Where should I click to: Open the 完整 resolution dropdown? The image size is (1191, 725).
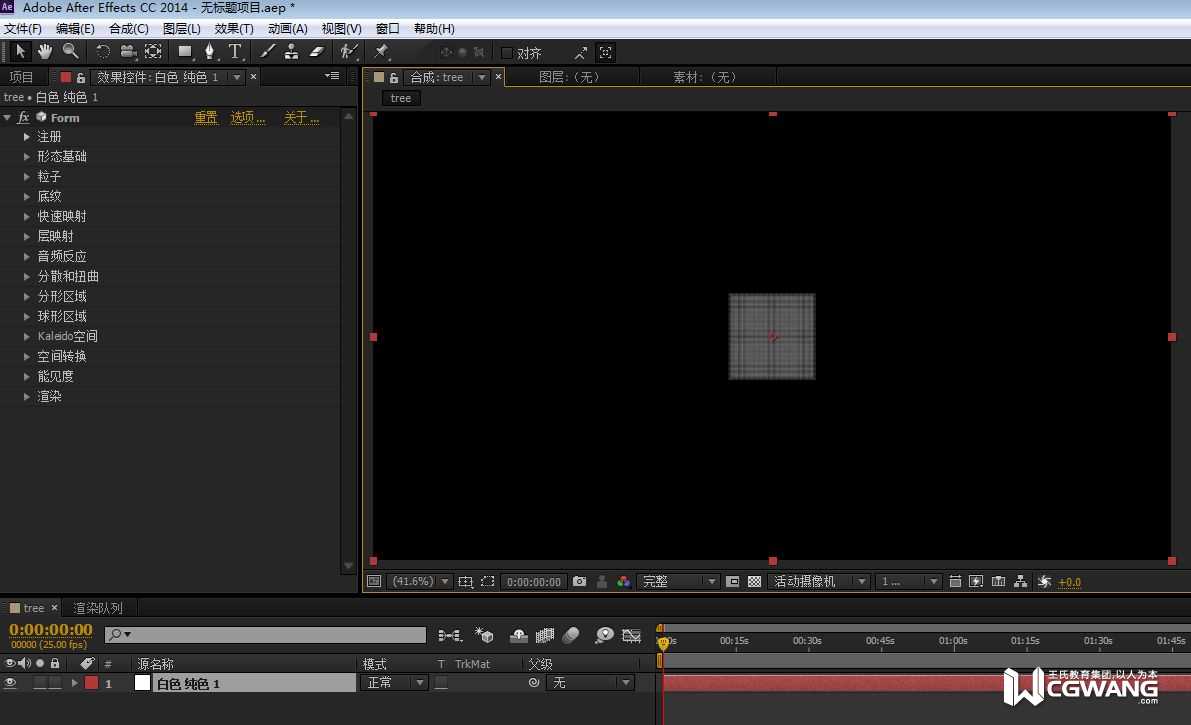click(678, 581)
